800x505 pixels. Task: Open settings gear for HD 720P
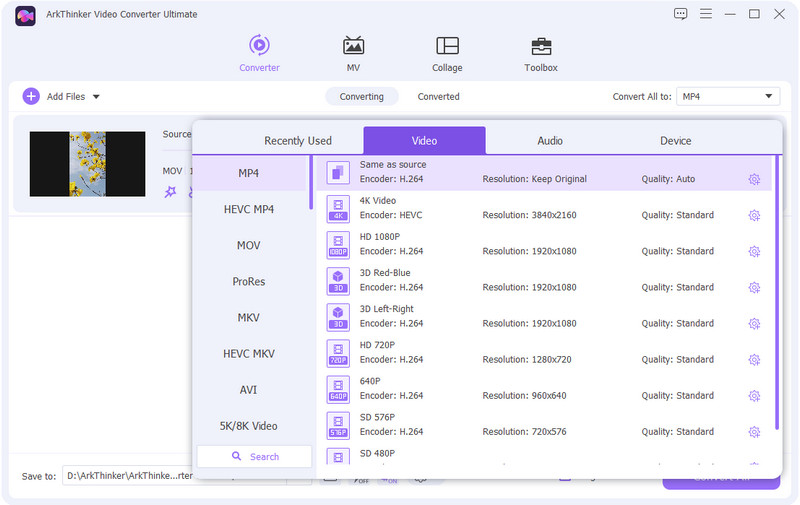coord(754,360)
